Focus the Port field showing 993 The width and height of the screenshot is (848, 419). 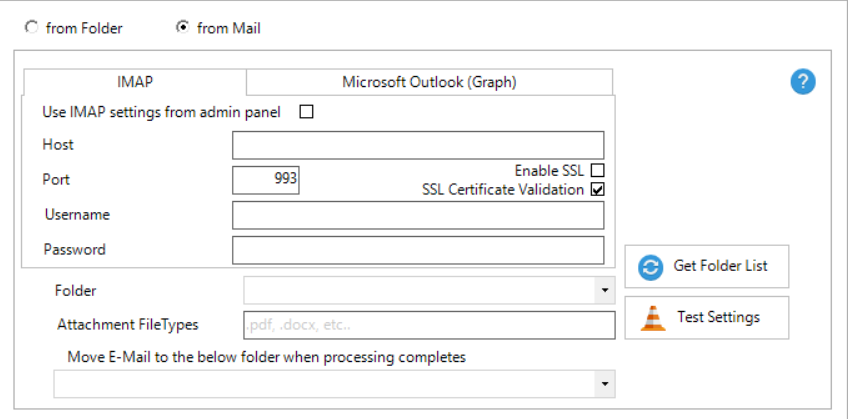266,180
